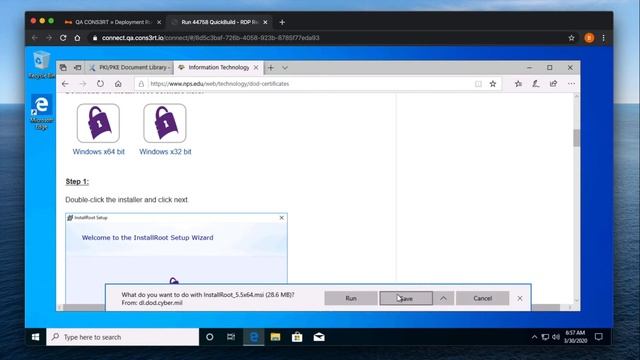Open Recycle Bin on remote desktop
This screenshot has height=360, width=640.
coord(41,64)
